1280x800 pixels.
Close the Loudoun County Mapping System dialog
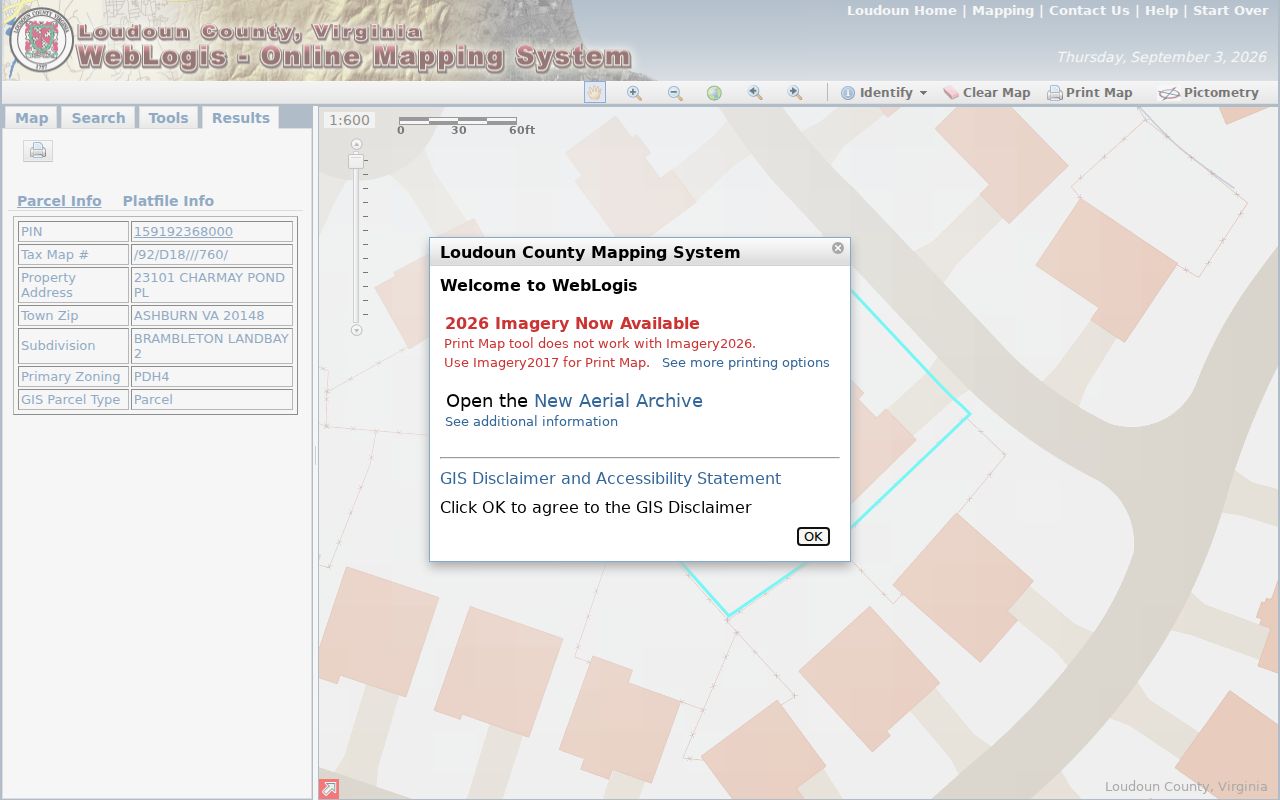[838, 248]
